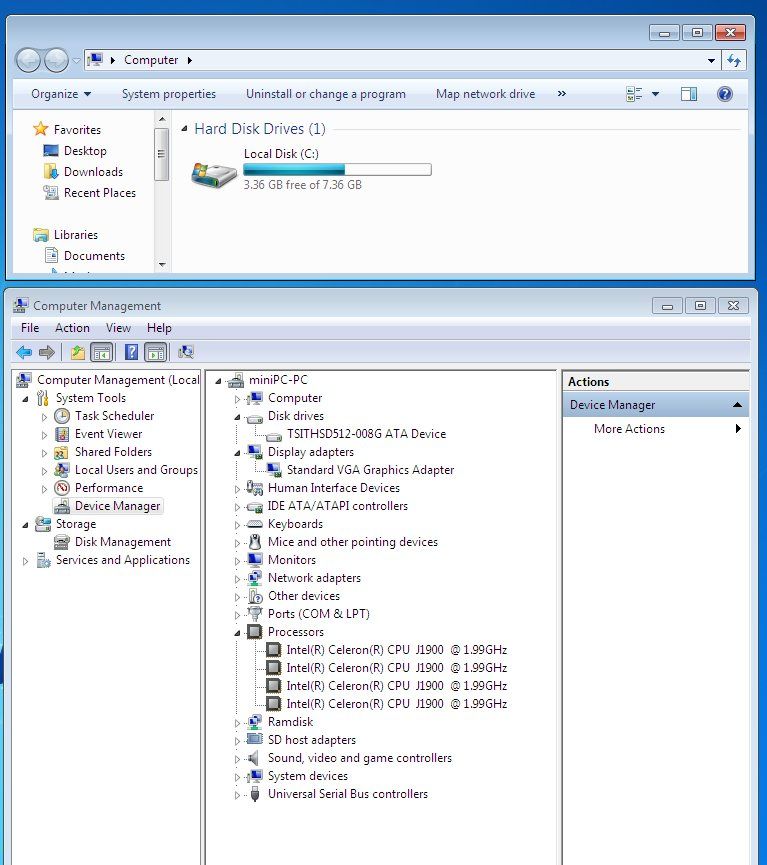The width and height of the screenshot is (767, 865).
Task: Expand the Computer node in device tree
Action: (x=237, y=399)
